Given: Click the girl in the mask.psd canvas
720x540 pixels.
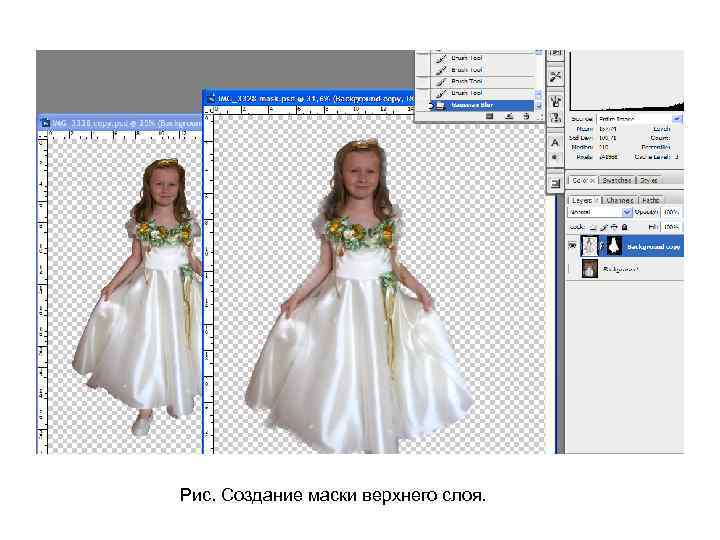Looking at the screenshot, I should tap(361, 296).
